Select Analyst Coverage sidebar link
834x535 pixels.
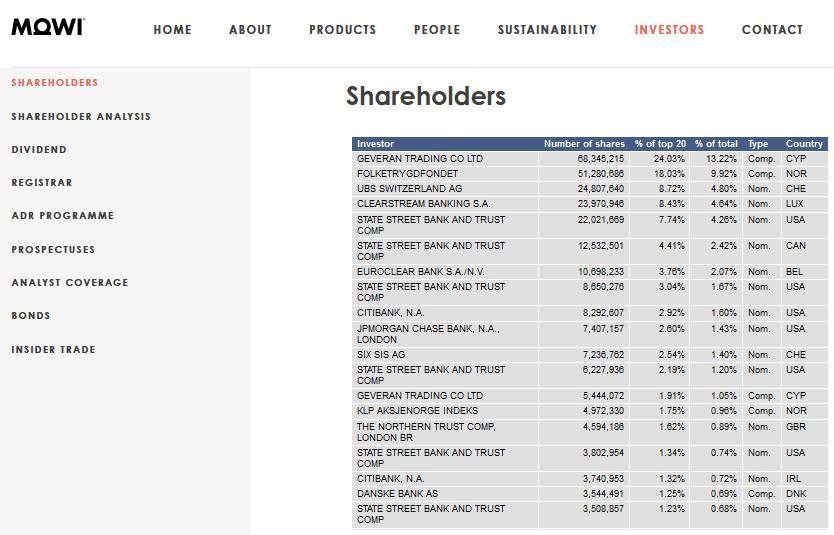pyautogui.click(x=70, y=283)
